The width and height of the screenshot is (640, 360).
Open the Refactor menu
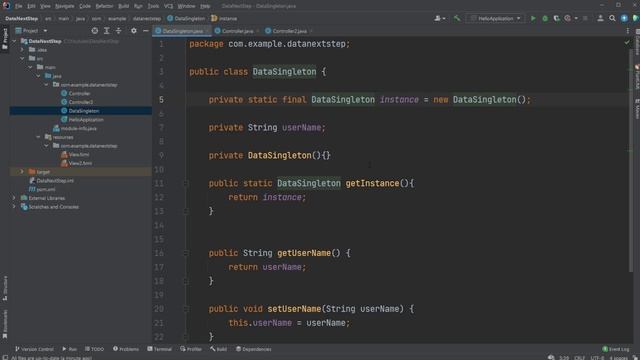104,6
